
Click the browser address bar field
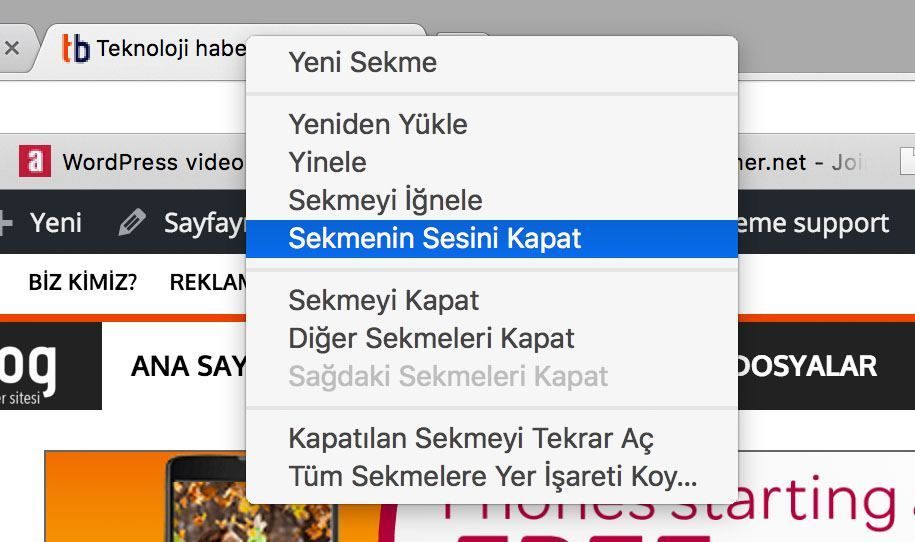pos(120,105)
